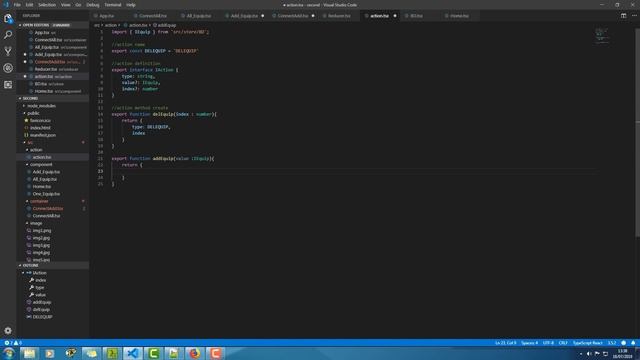Click the split editor icon
This screenshot has height=360, width=640.
pyautogui.click(x=623, y=16)
